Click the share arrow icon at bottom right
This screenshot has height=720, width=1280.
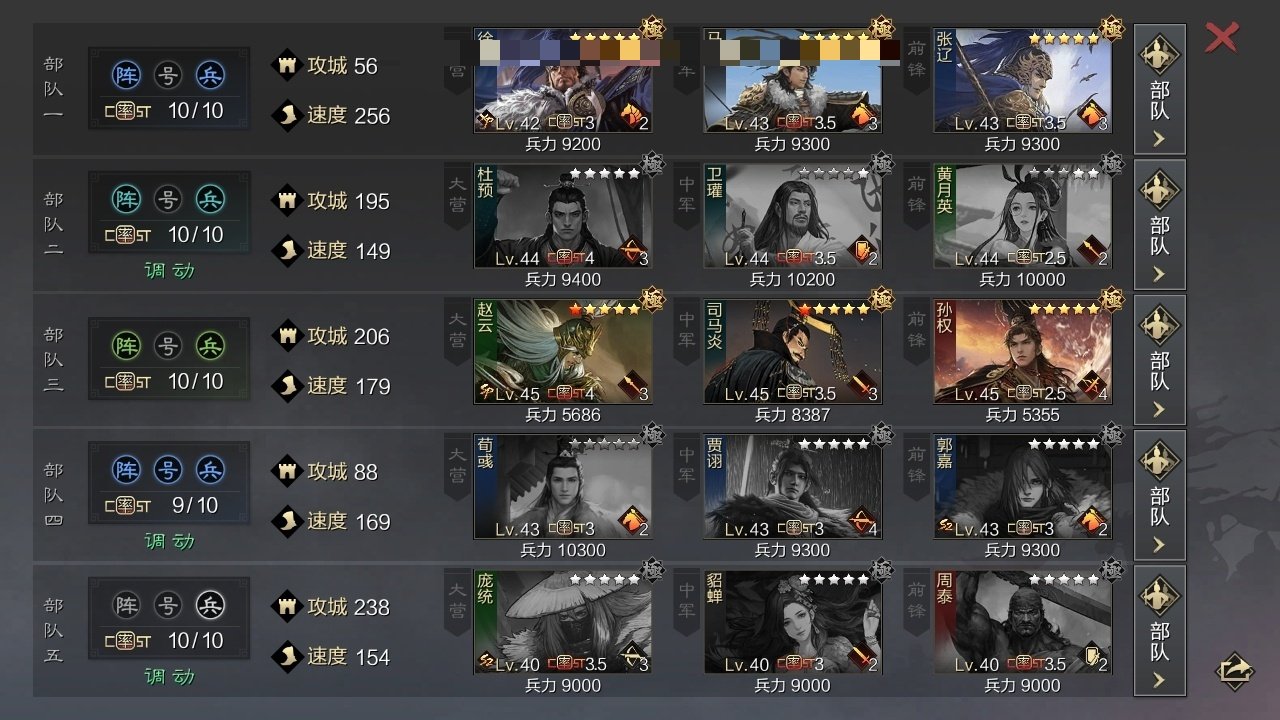click(1235, 671)
